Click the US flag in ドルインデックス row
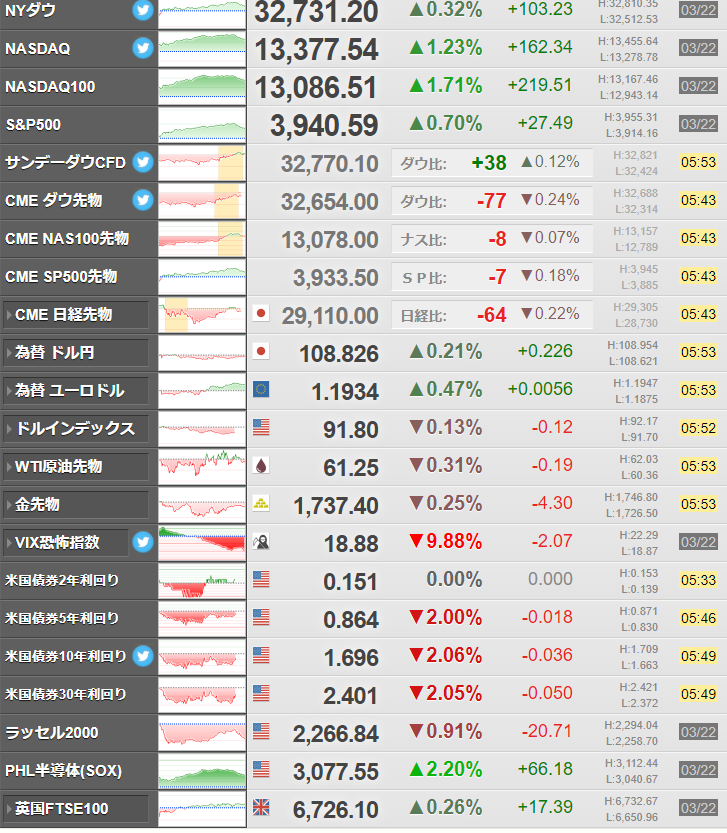The height and width of the screenshot is (833, 727). (x=261, y=428)
